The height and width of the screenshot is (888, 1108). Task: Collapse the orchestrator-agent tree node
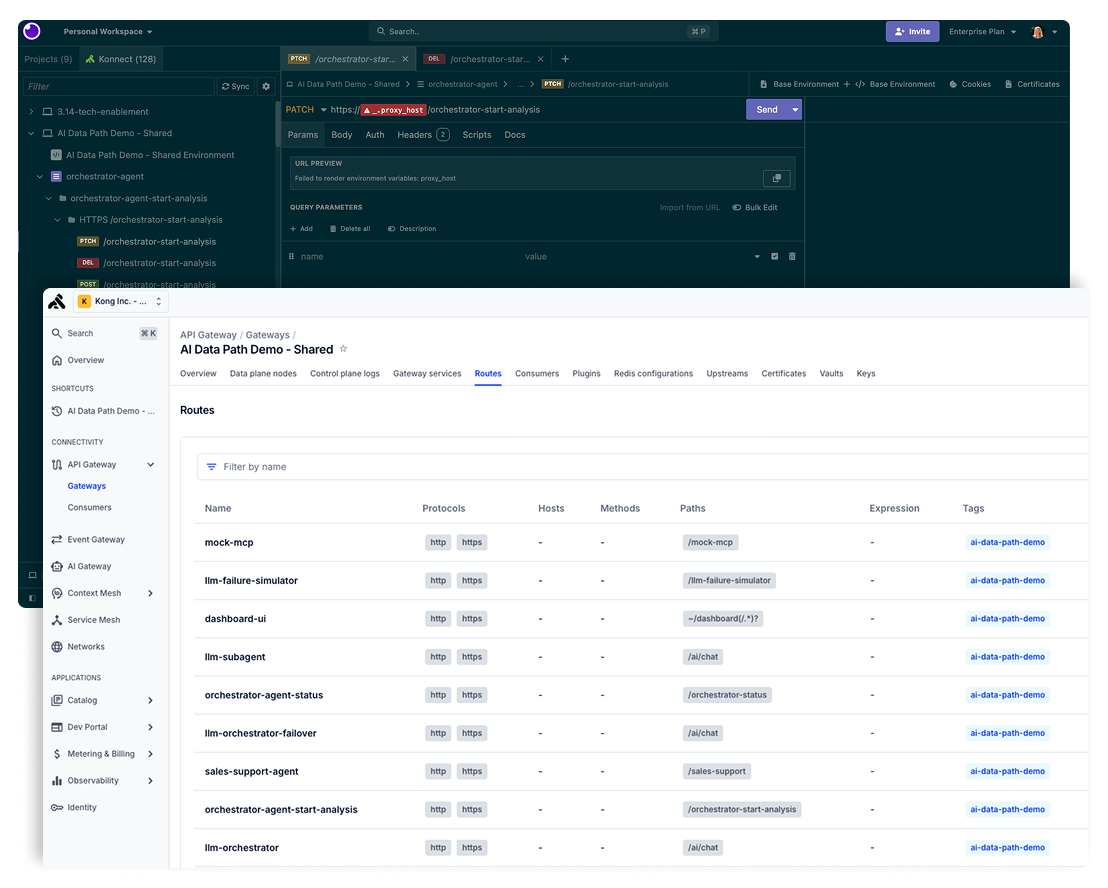[x=40, y=177]
